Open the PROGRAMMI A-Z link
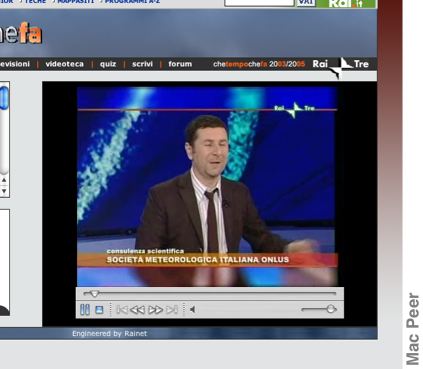 (132, 2)
